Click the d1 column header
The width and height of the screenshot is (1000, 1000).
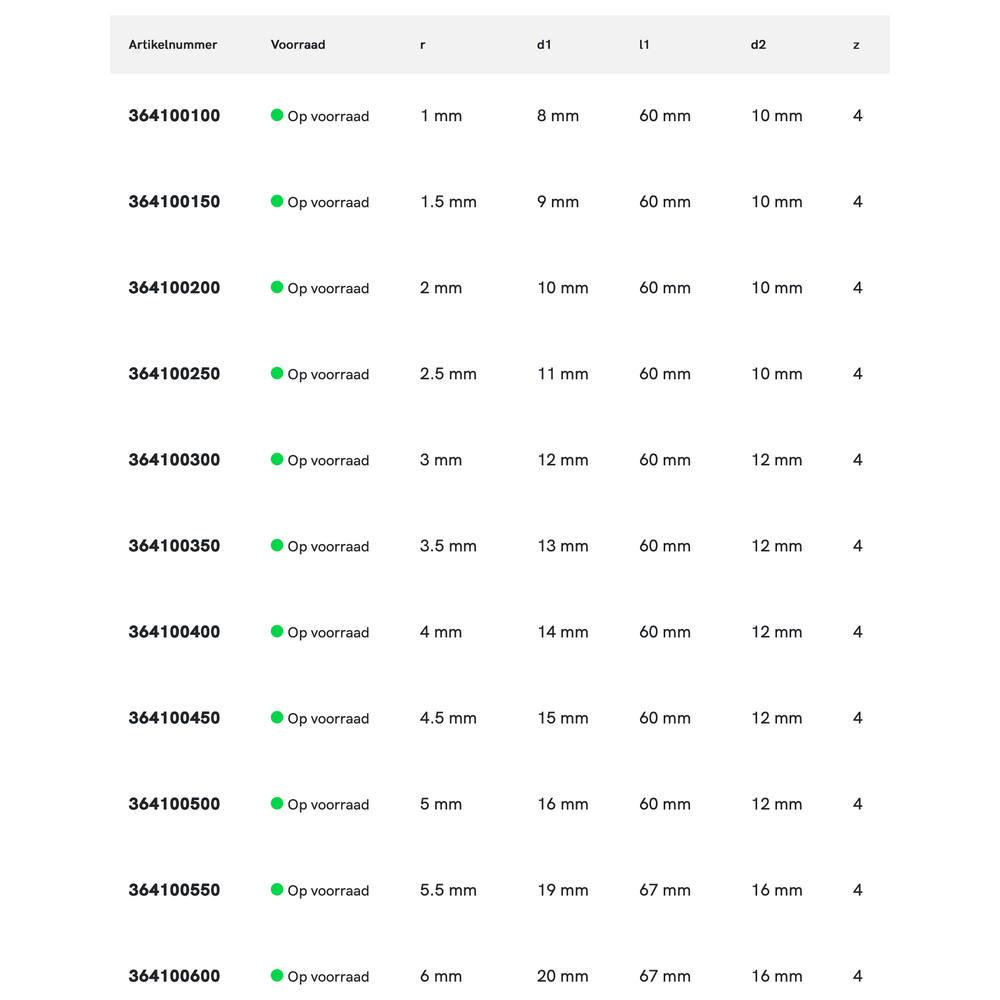[544, 45]
